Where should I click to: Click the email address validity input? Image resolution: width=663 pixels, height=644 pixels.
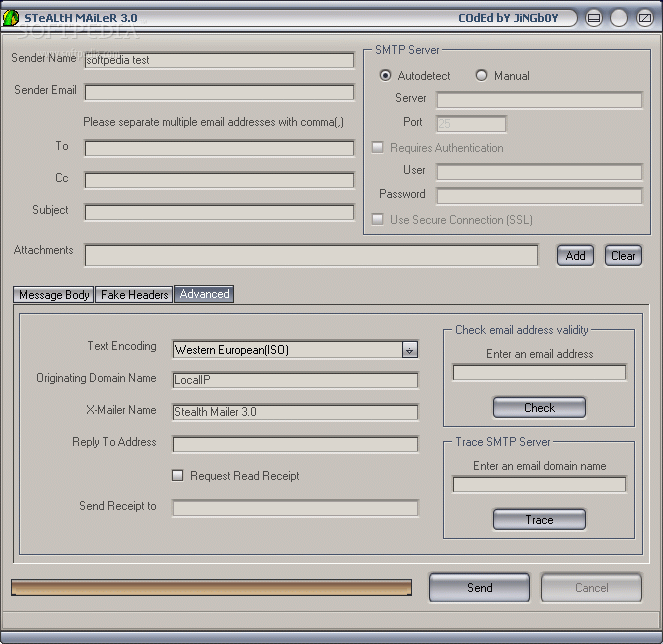tap(540, 373)
